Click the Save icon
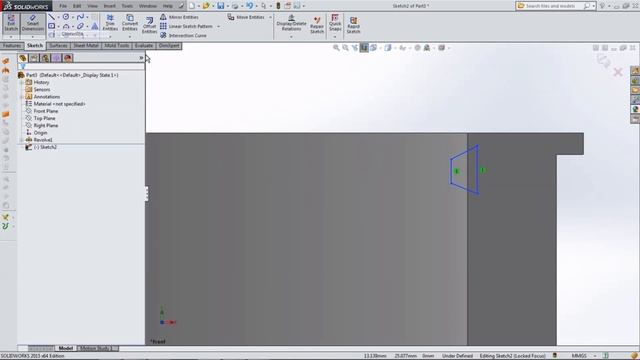640x360 pixels. [221, 6]
